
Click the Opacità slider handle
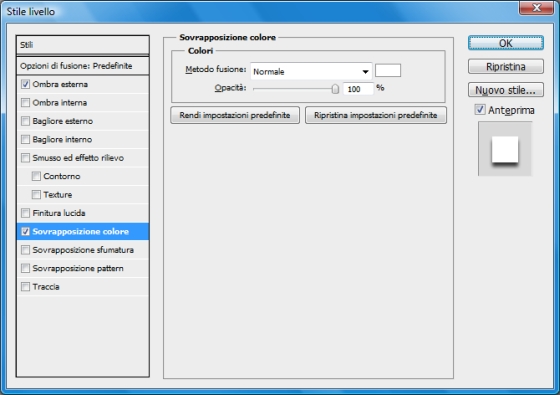tap(335, 89)
